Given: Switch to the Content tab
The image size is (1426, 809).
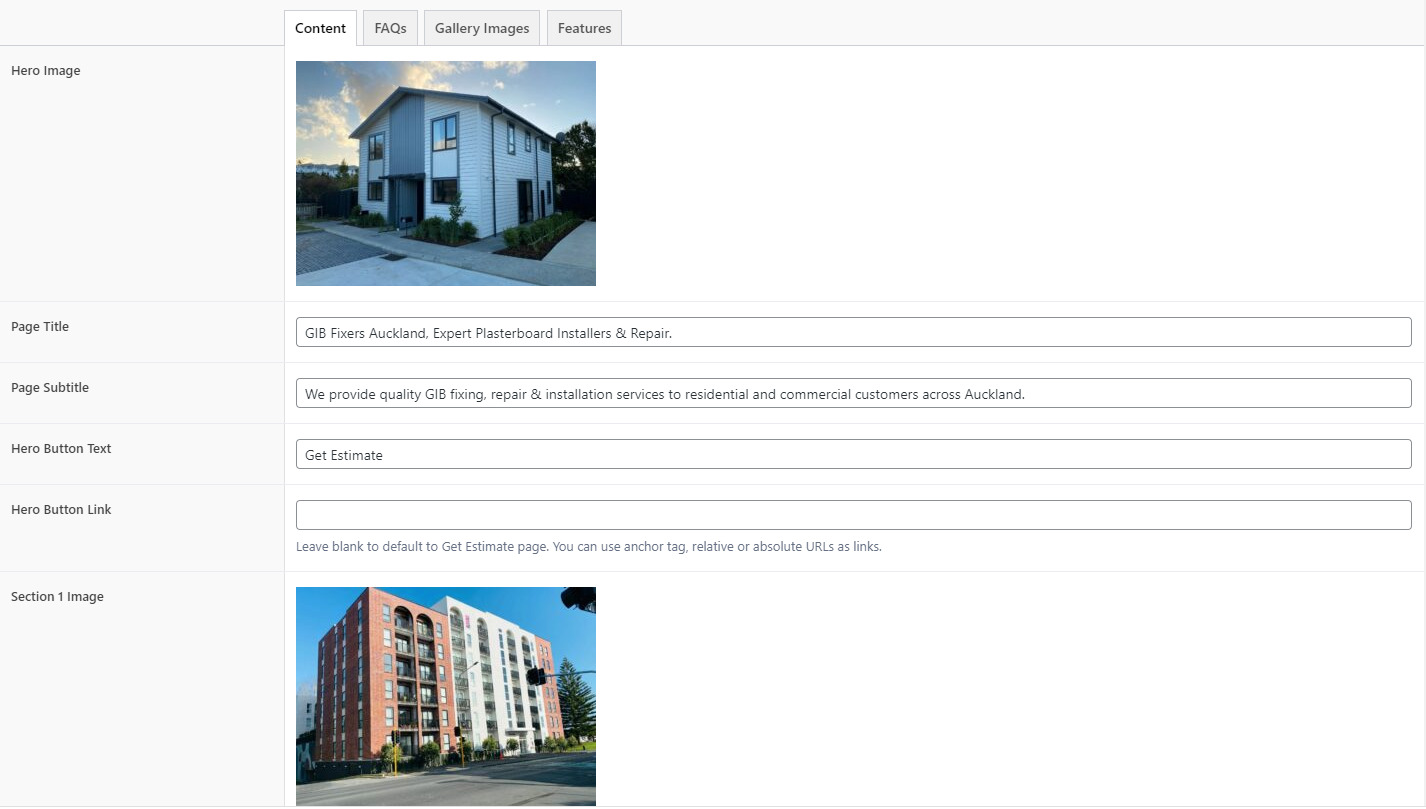Looking at the screenshot, I should pyautogui.click(x=320, y=28).
